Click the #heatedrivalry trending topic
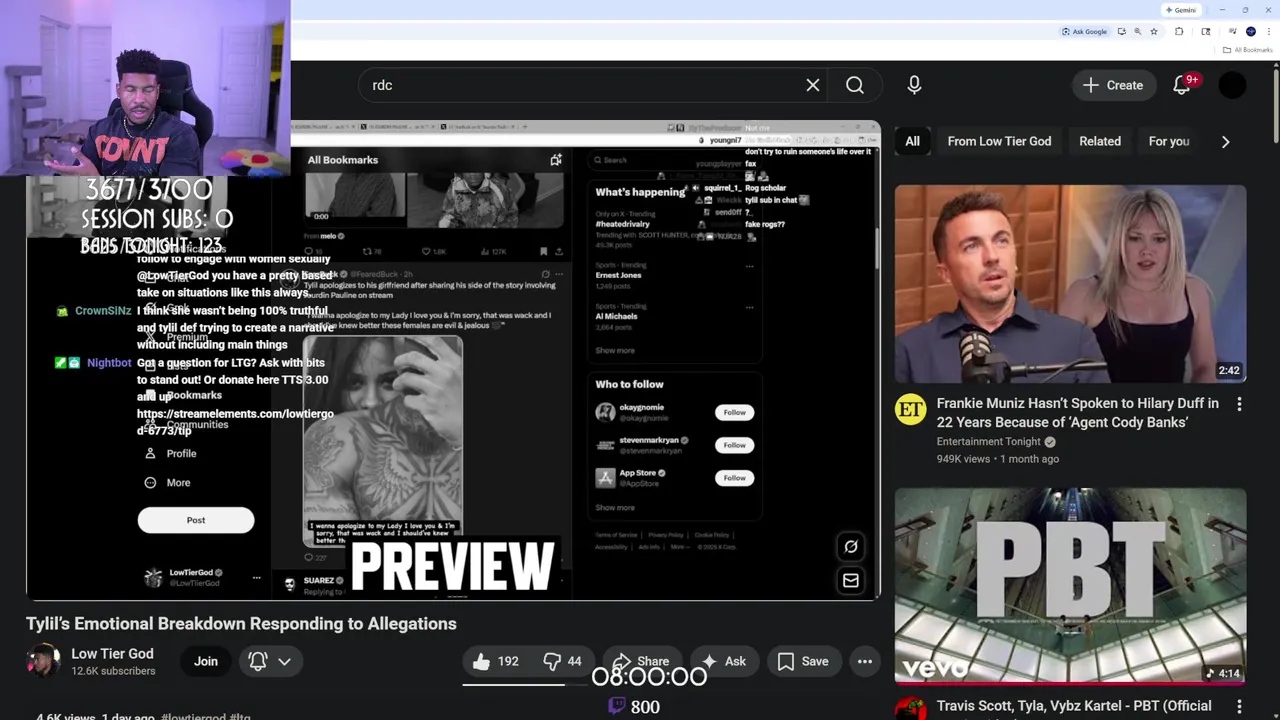1280x720 pixels. tap(623, 224)
